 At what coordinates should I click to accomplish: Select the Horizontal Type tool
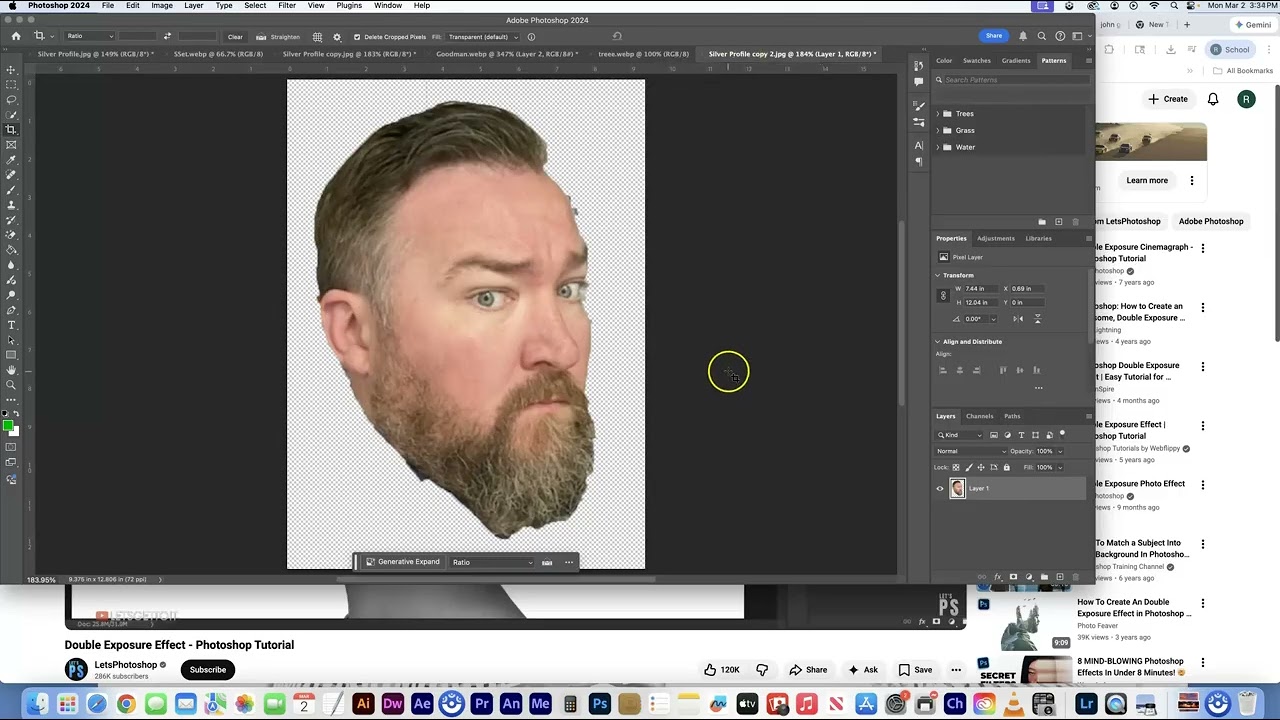tap(11, 325)
